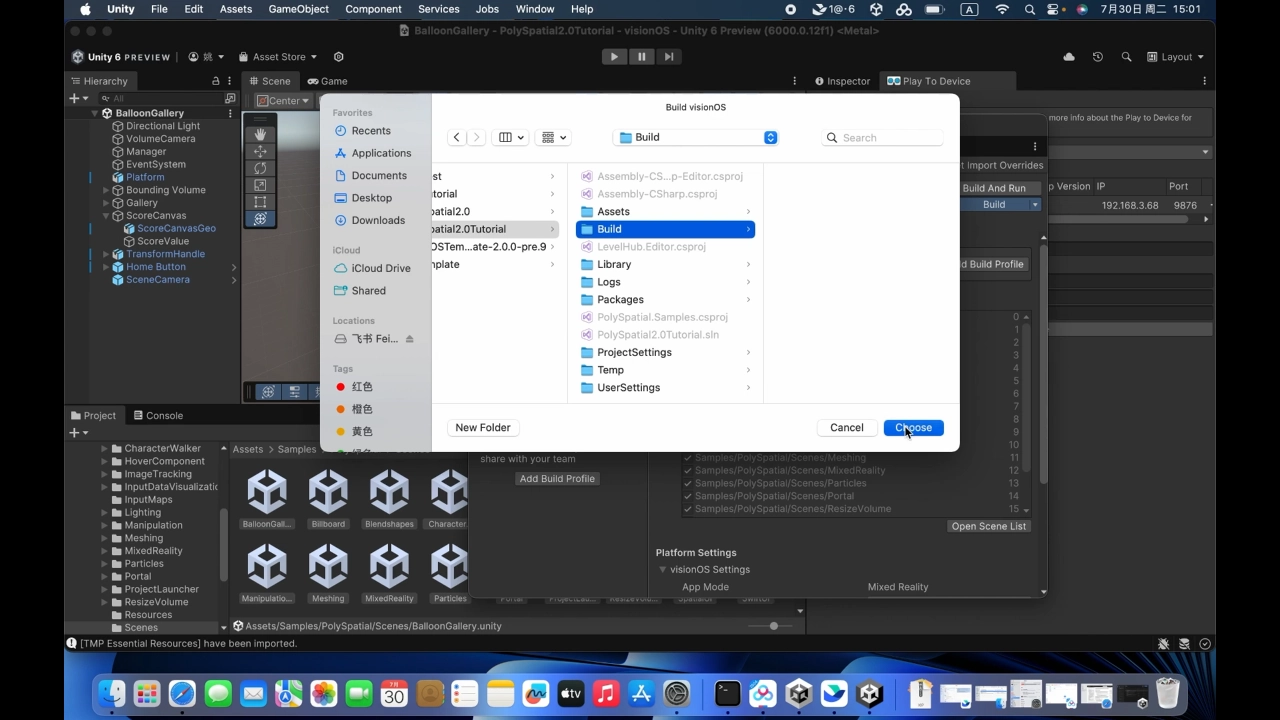Toggle Samples/PolySpatial/Scenes/MixedReality scene checkbox

click(688, 471)
